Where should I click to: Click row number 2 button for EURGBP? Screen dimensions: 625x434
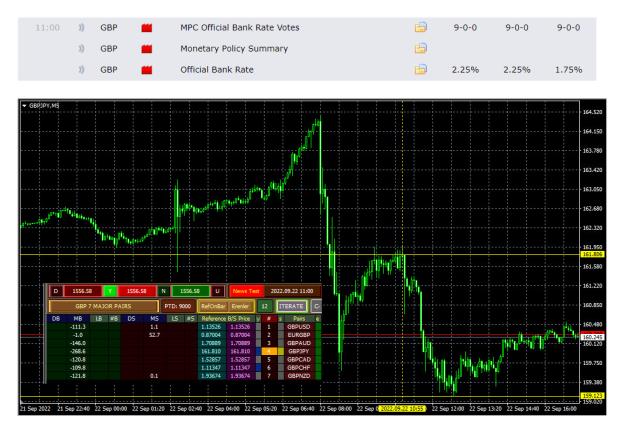tap(269, 335)
